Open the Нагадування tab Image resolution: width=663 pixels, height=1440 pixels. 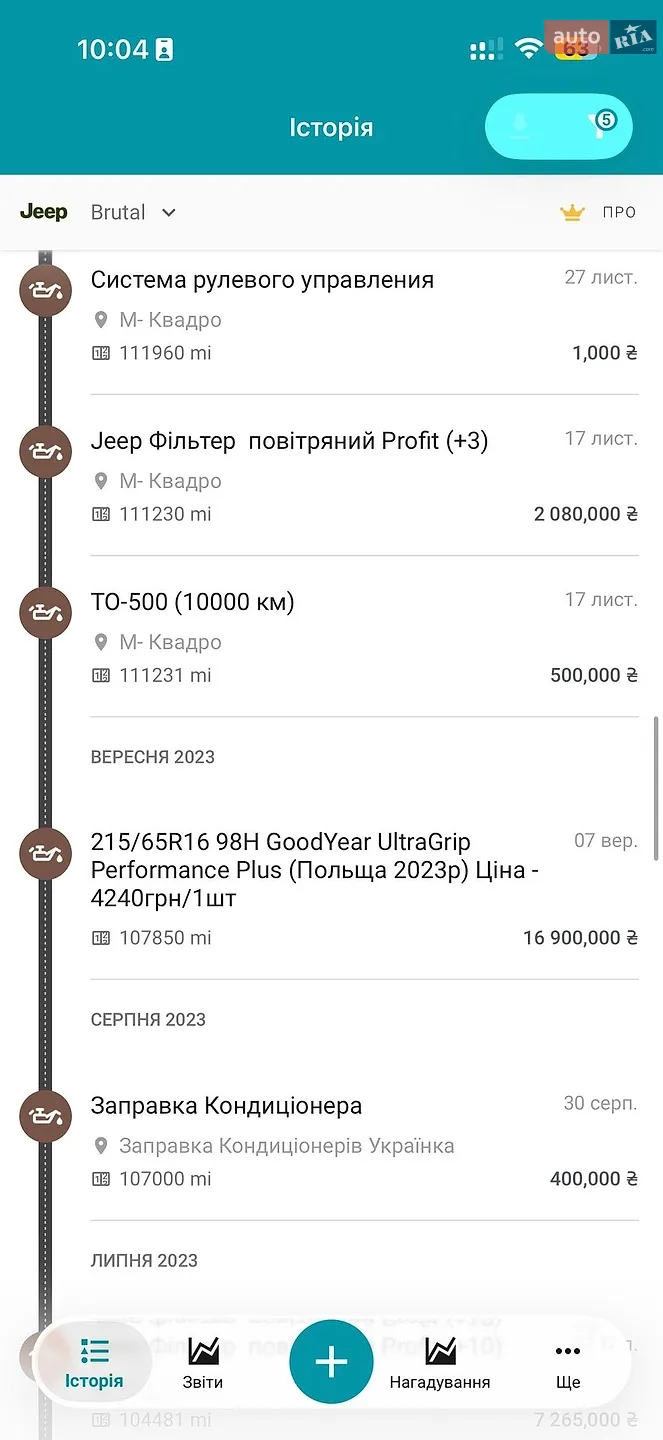pos(440,1364)
